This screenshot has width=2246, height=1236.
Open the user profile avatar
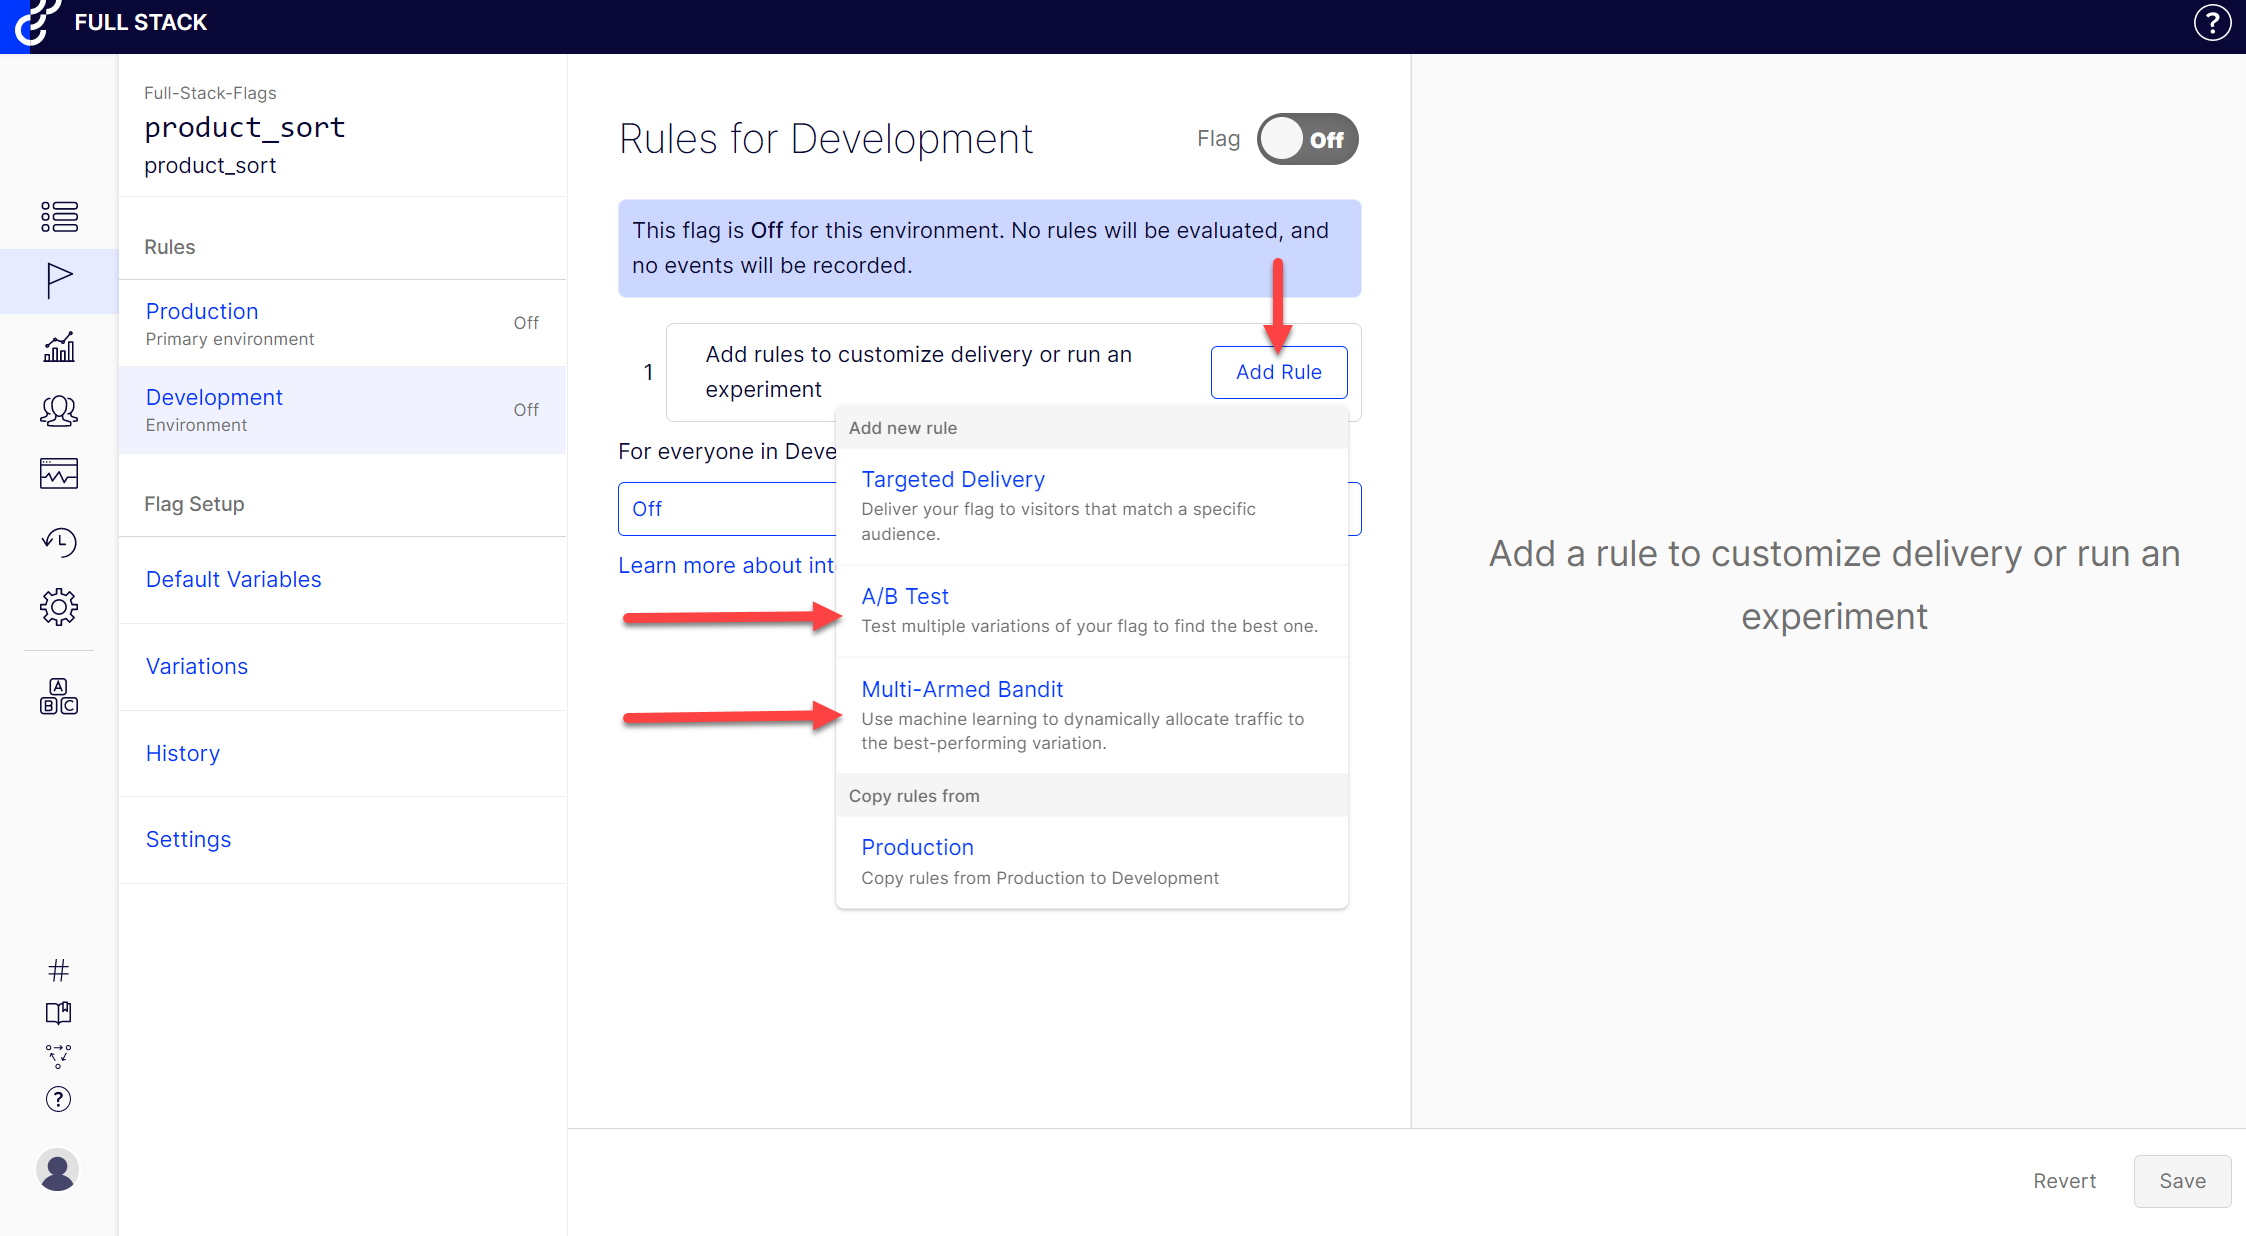coord(58,1169)
